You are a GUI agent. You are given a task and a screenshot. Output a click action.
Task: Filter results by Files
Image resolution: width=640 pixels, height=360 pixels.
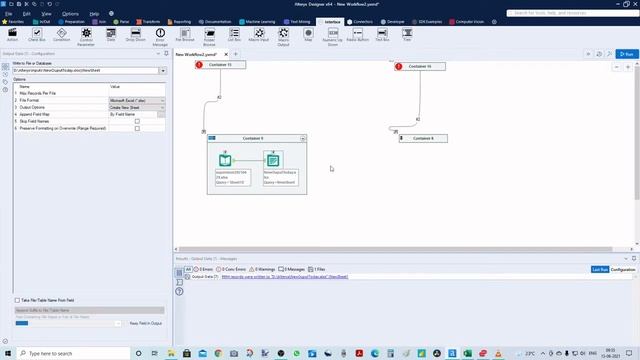coord(317,269)
